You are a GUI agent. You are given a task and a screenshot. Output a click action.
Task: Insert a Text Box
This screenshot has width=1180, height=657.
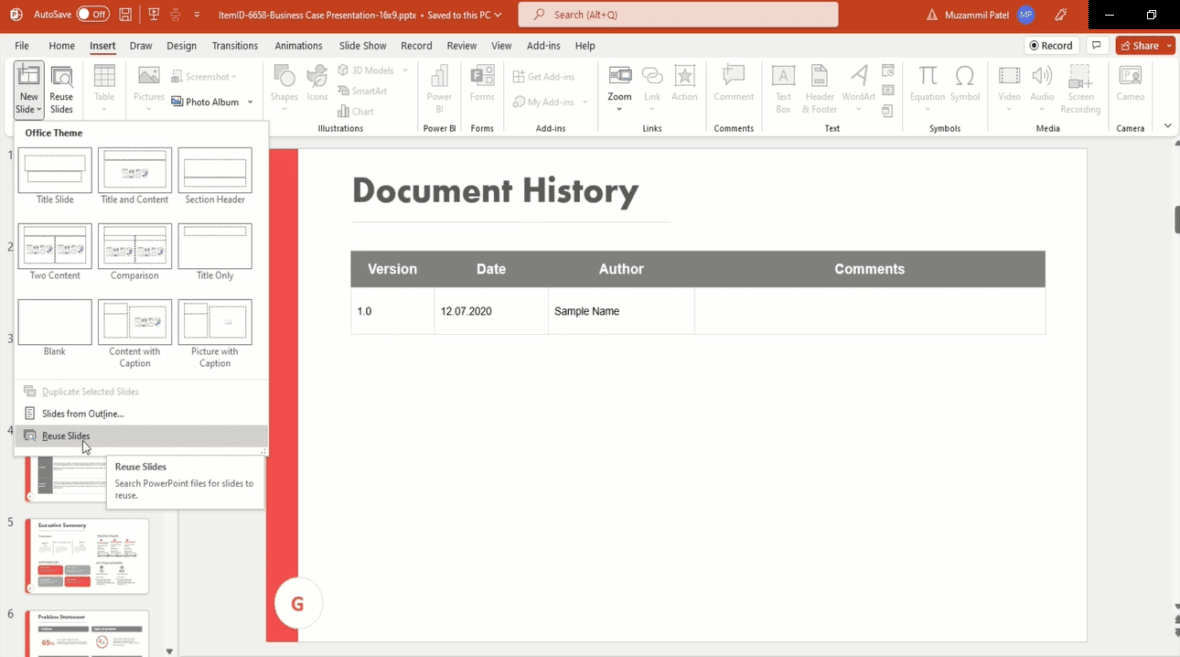pyautogui.click(x=783, y=88)
